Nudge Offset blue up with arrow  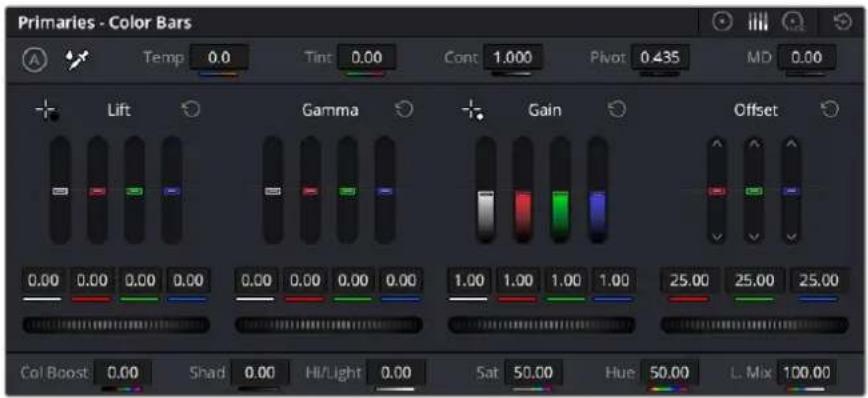coord(791,144)
